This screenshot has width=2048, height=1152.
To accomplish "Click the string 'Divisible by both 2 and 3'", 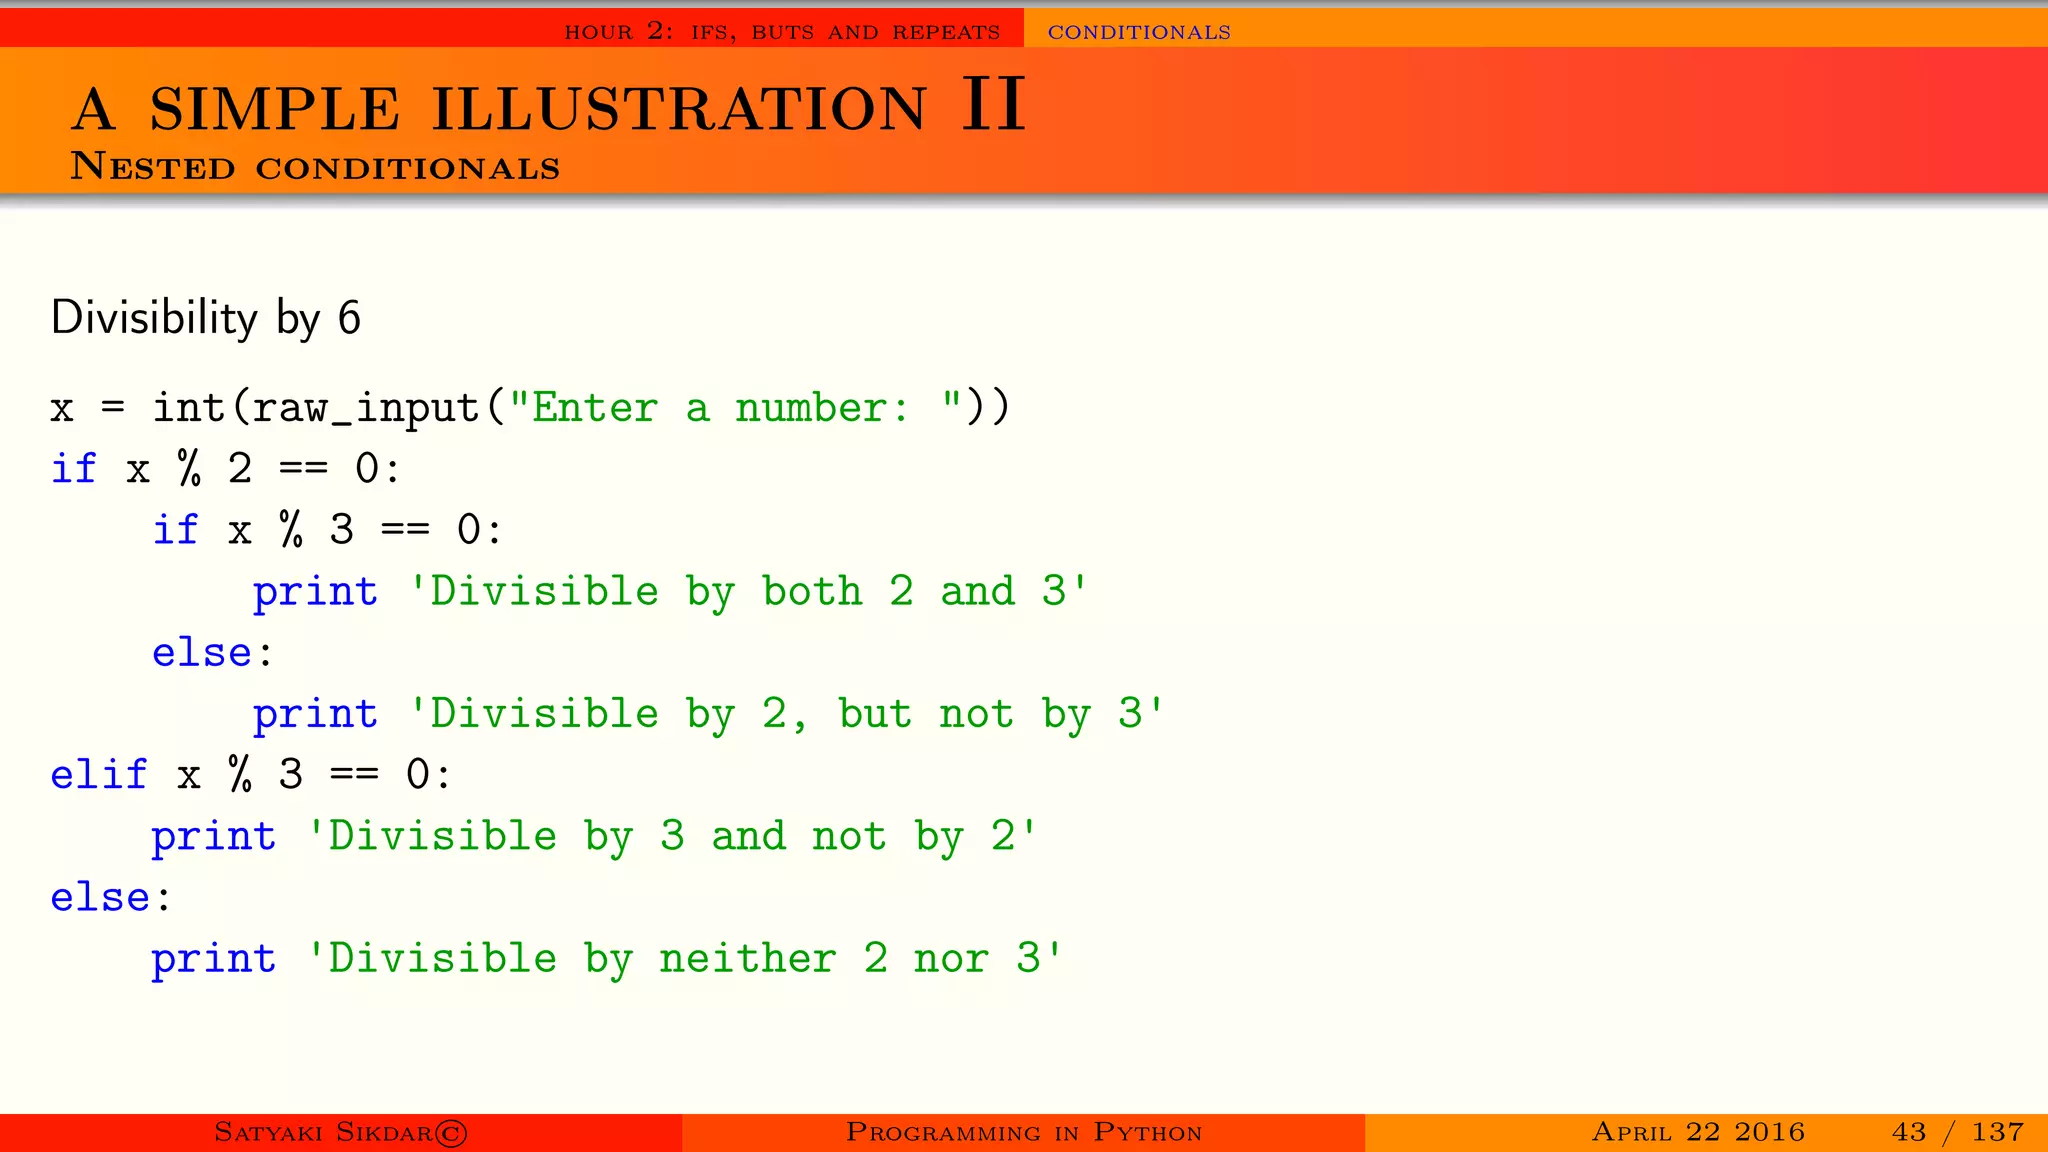I will click(x=748, y=591).
